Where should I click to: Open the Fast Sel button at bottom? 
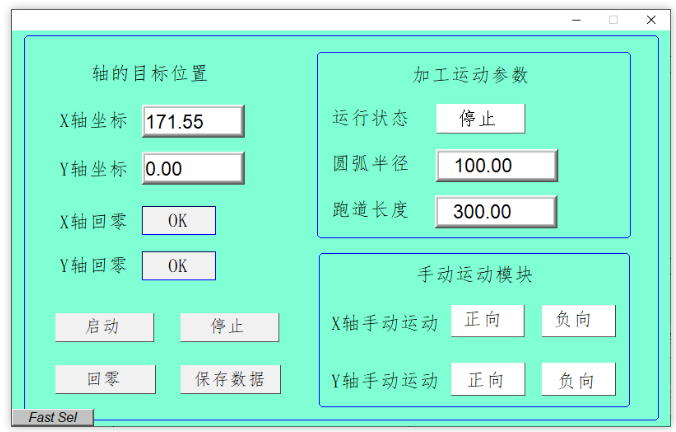53,417
